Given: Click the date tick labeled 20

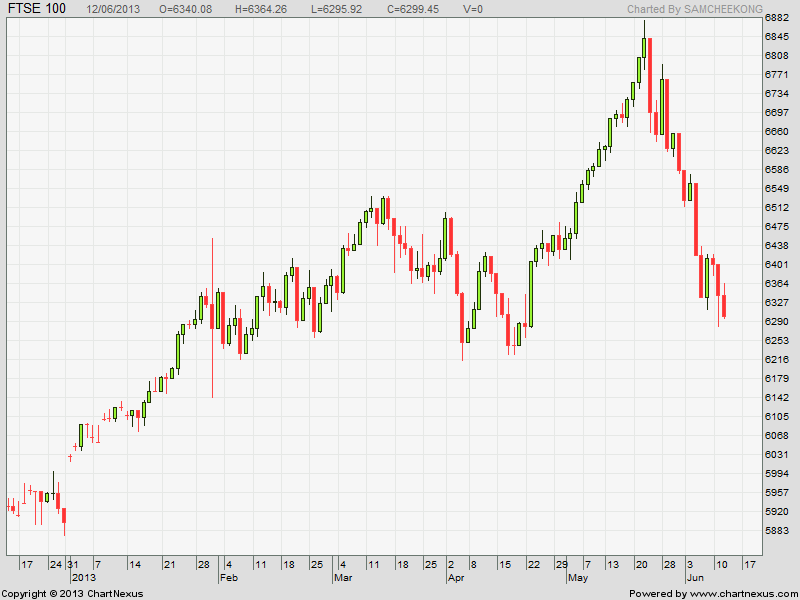Looking at the screenshot, I should coord(641,564).
